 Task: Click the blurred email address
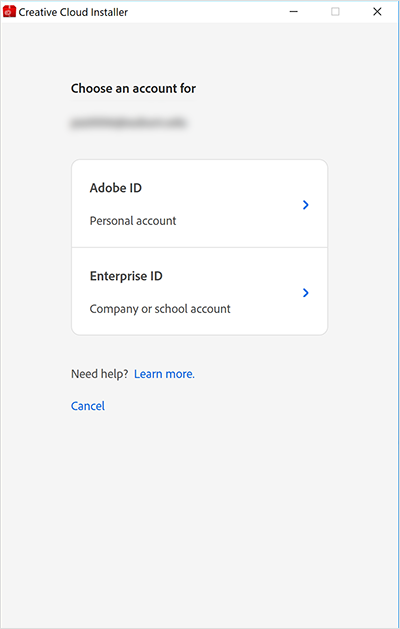click(x=128, y=122)
